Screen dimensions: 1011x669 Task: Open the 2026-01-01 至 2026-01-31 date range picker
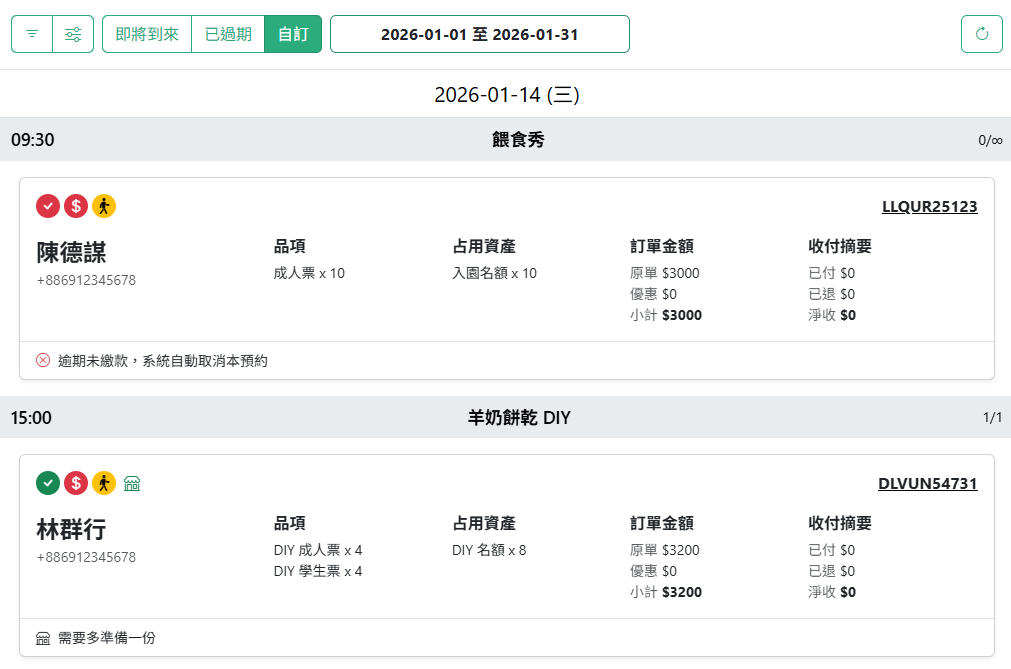point(479,33)
